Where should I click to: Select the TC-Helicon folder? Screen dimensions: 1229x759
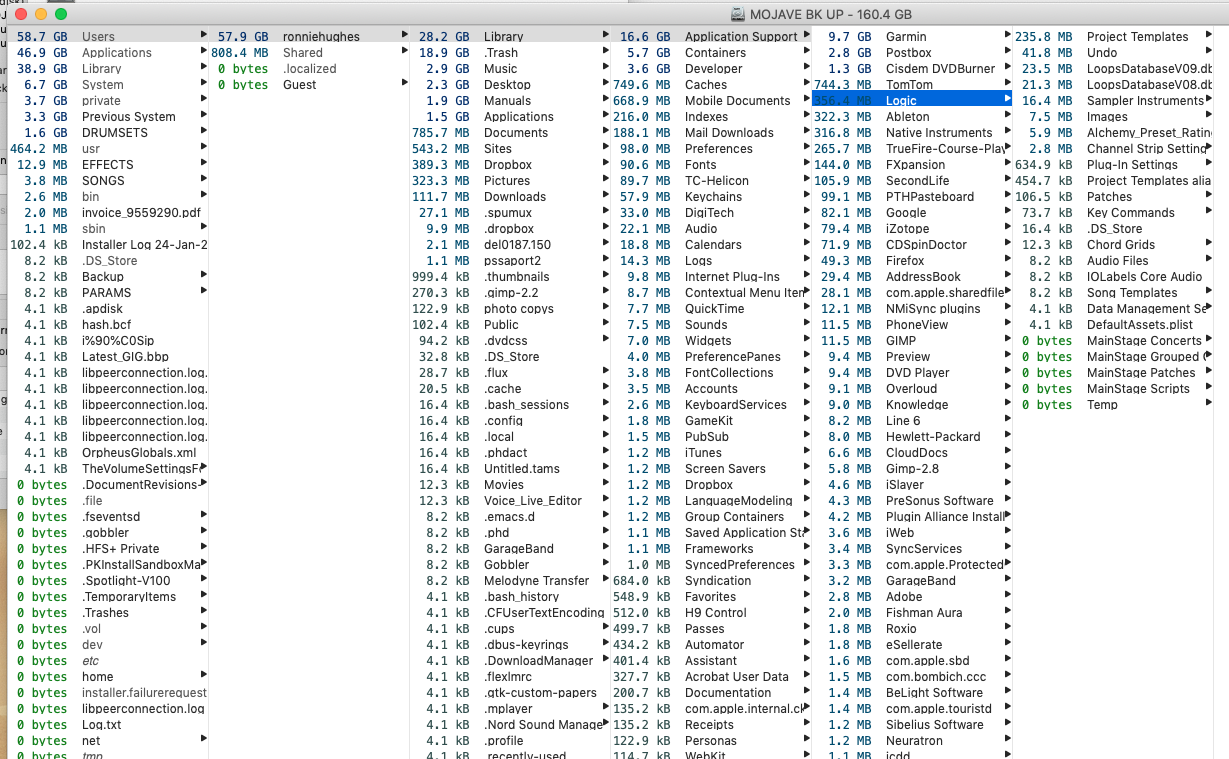click(711, 181)
